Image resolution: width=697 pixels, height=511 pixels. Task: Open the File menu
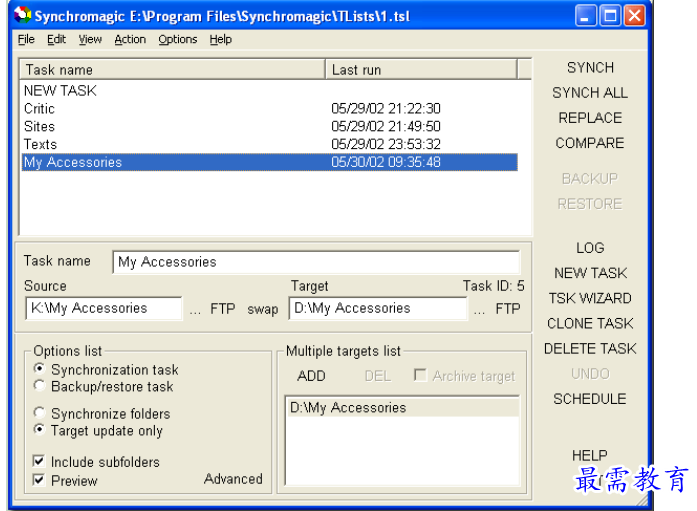26,40
